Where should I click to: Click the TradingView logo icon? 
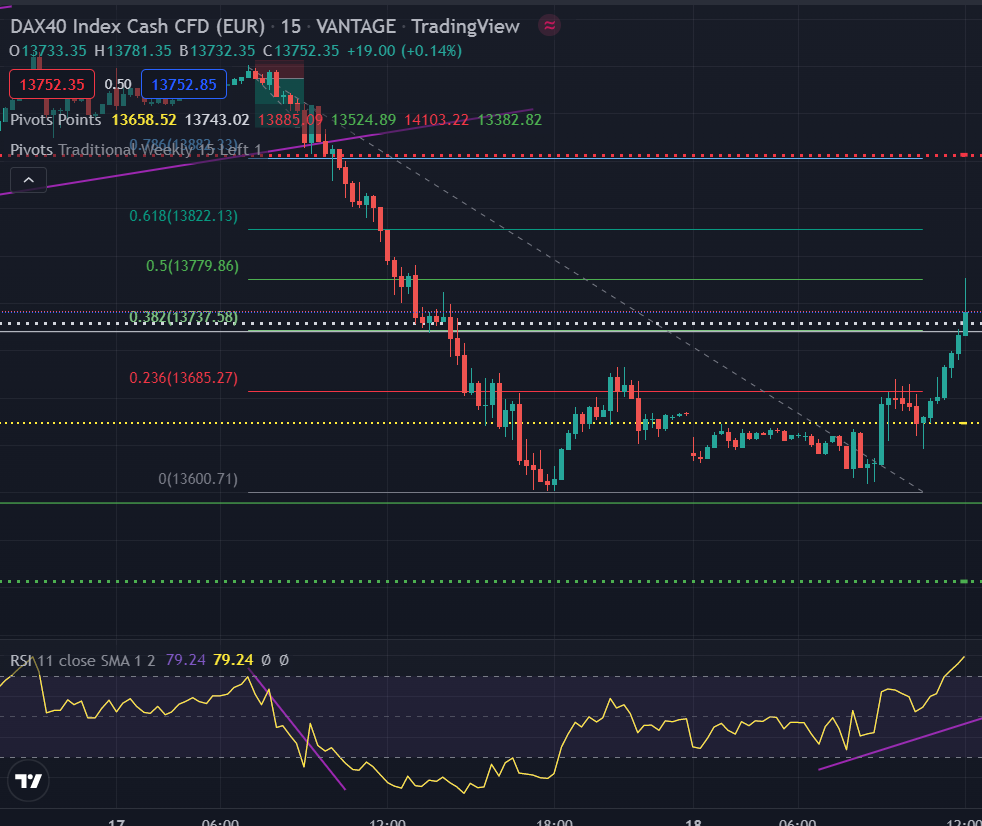pos(28,780)
